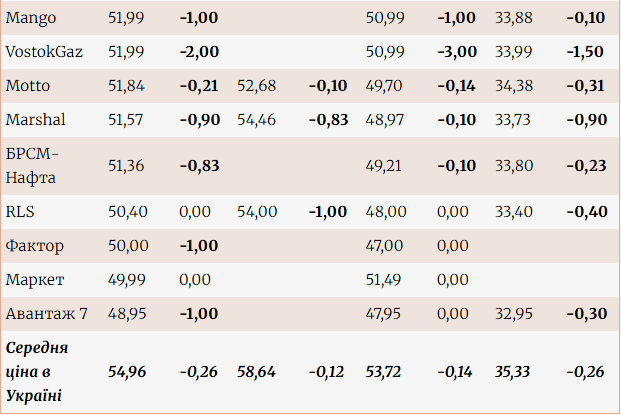Click the 33,99 price in VostokGaz row
621x415 pixels.
515,51
